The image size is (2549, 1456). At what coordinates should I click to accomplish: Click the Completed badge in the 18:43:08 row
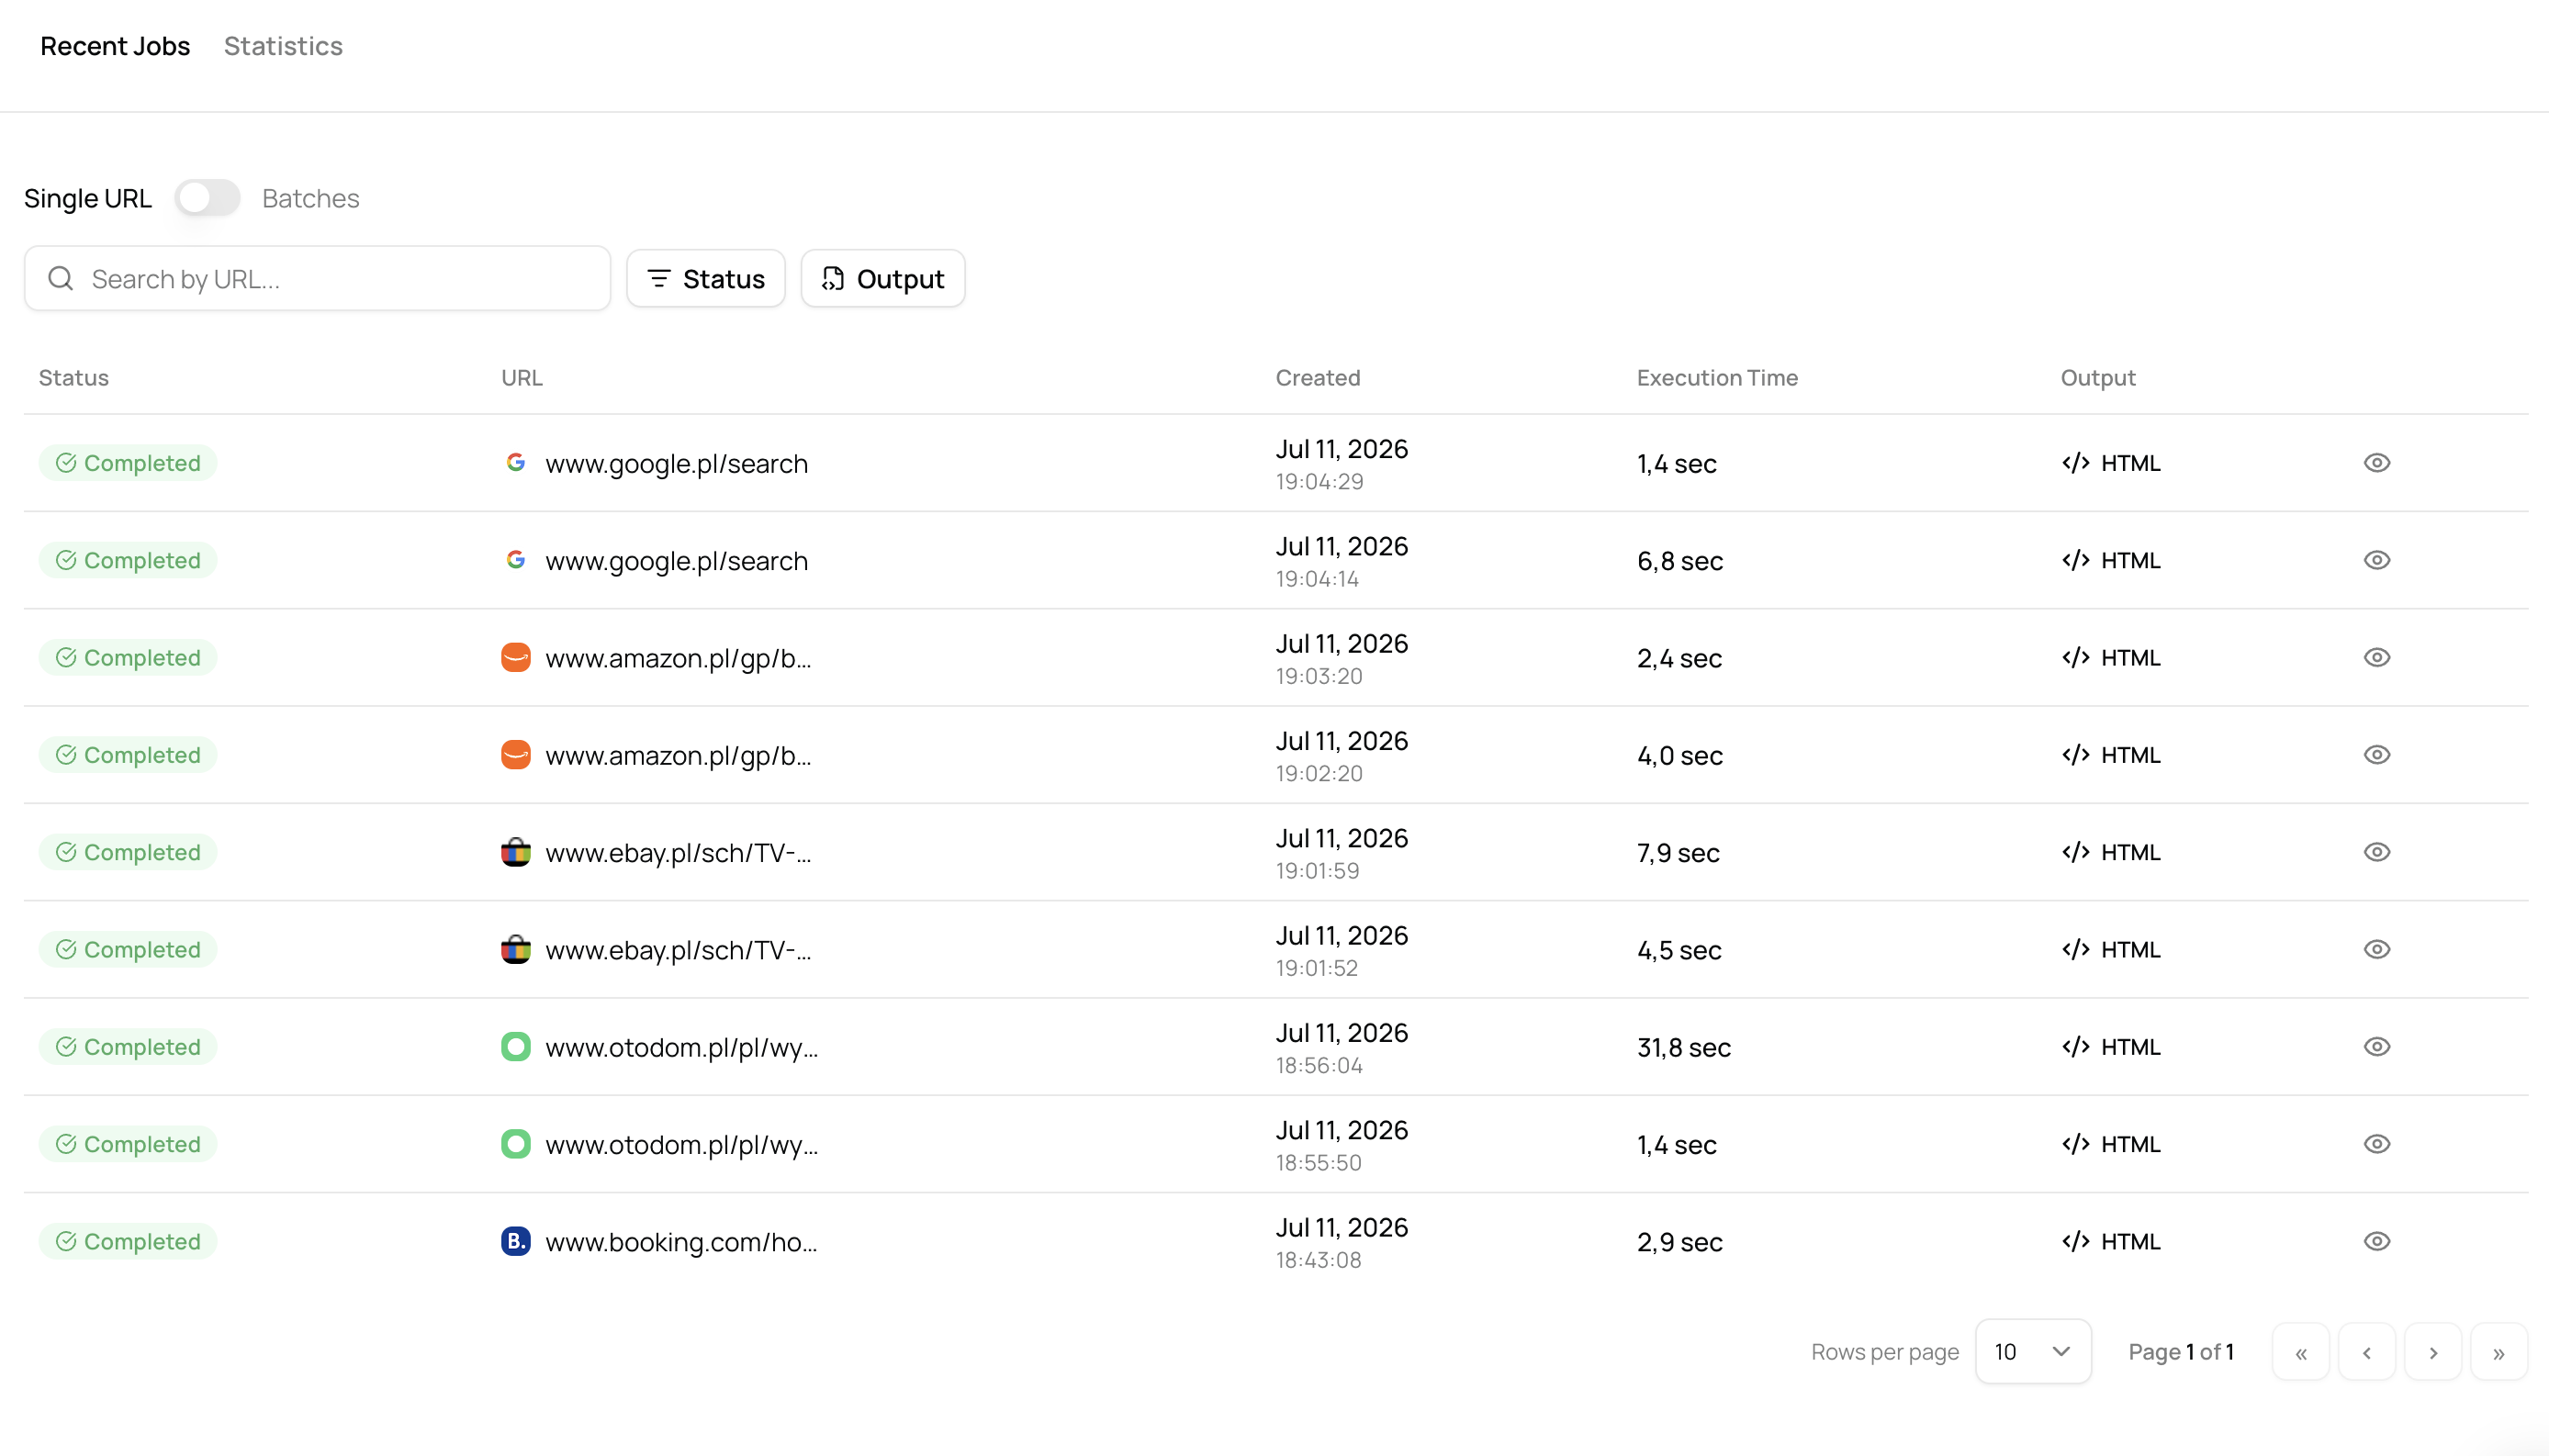pyautogui.click(x=128, y=1241)
